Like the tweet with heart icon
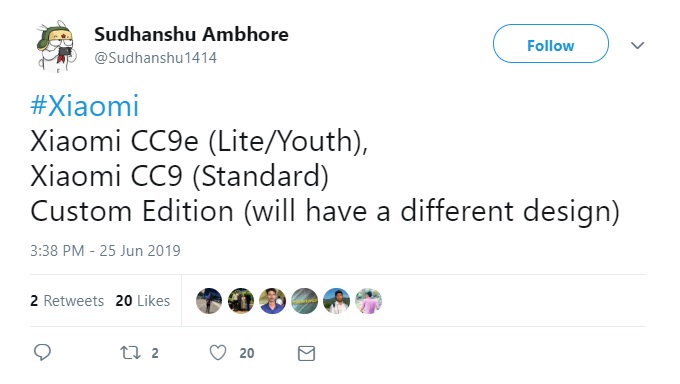Viewport: 680px width, 384px height. pyautogui.click(x=218, y=353)
